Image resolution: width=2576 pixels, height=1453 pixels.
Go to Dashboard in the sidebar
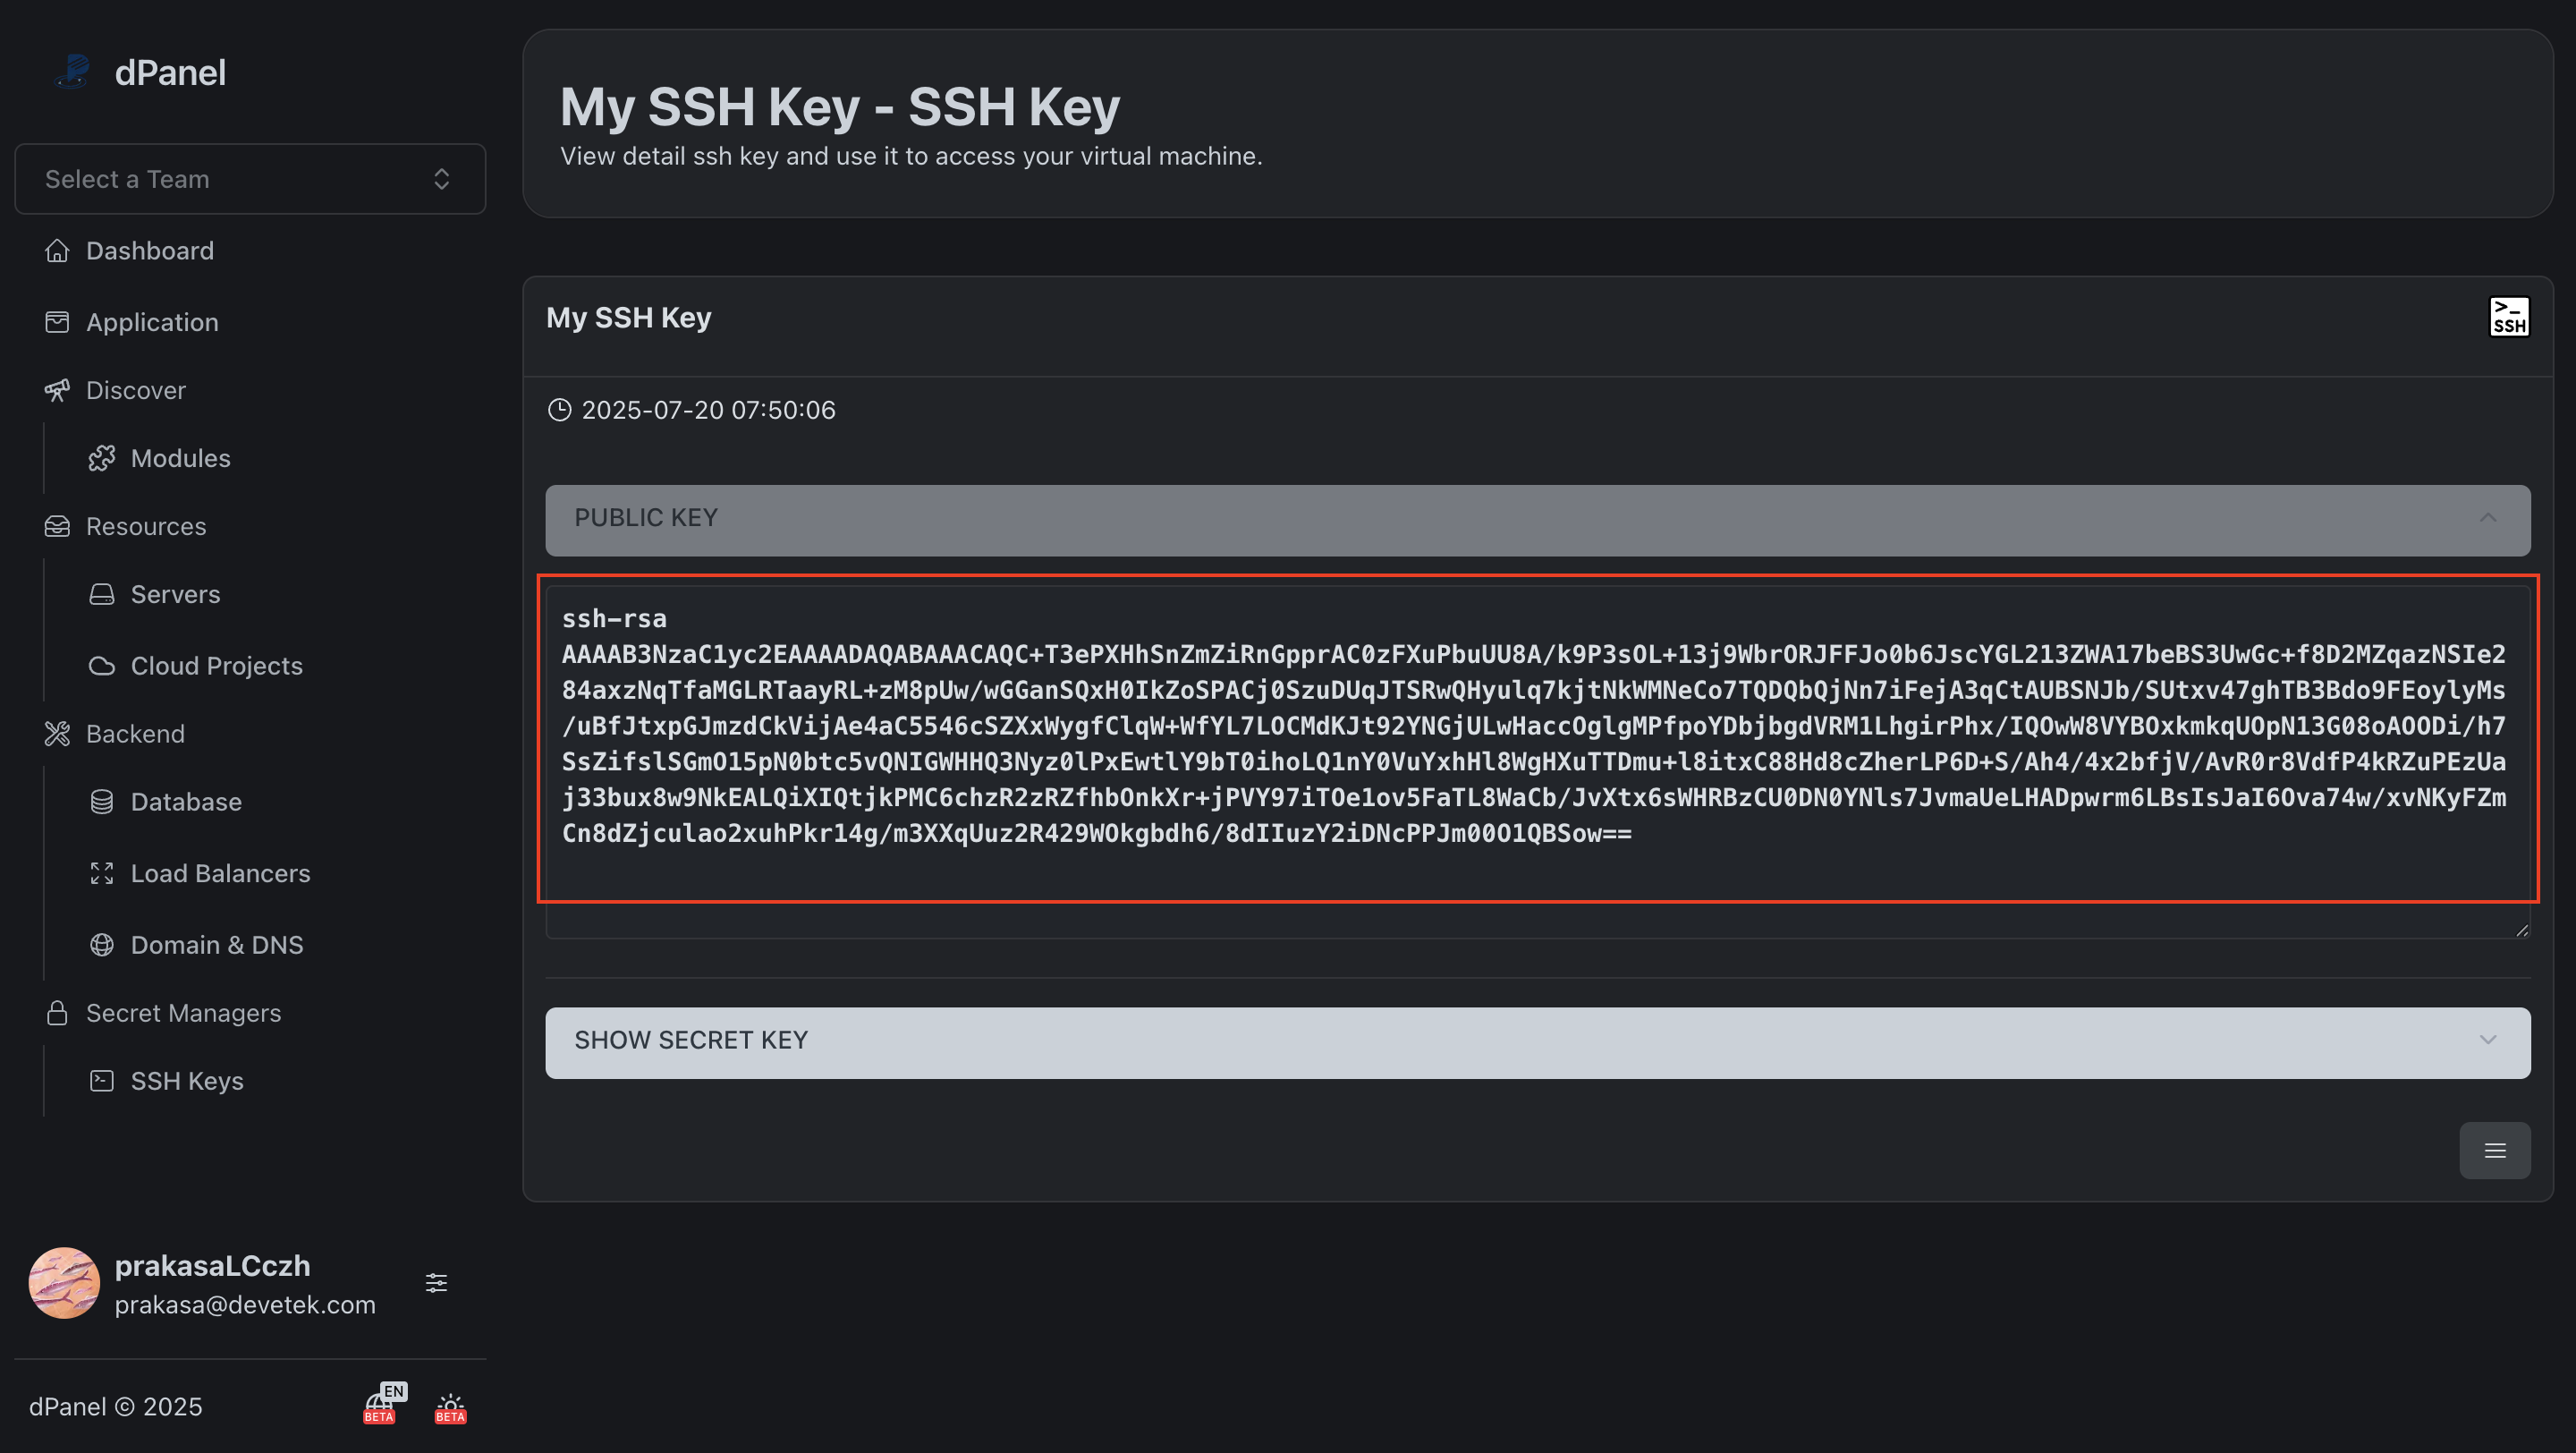pyautogui.click(x=150, y=251)
